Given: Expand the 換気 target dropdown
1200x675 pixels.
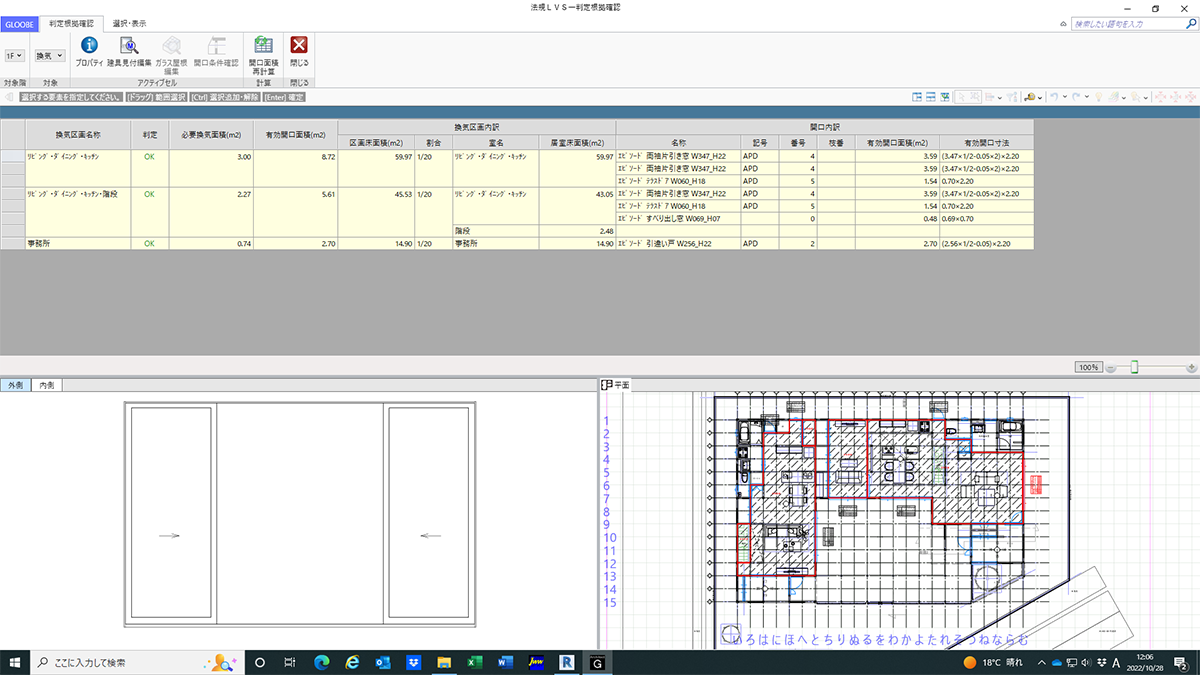Looking at the screenshot, I should click(49, 56).
